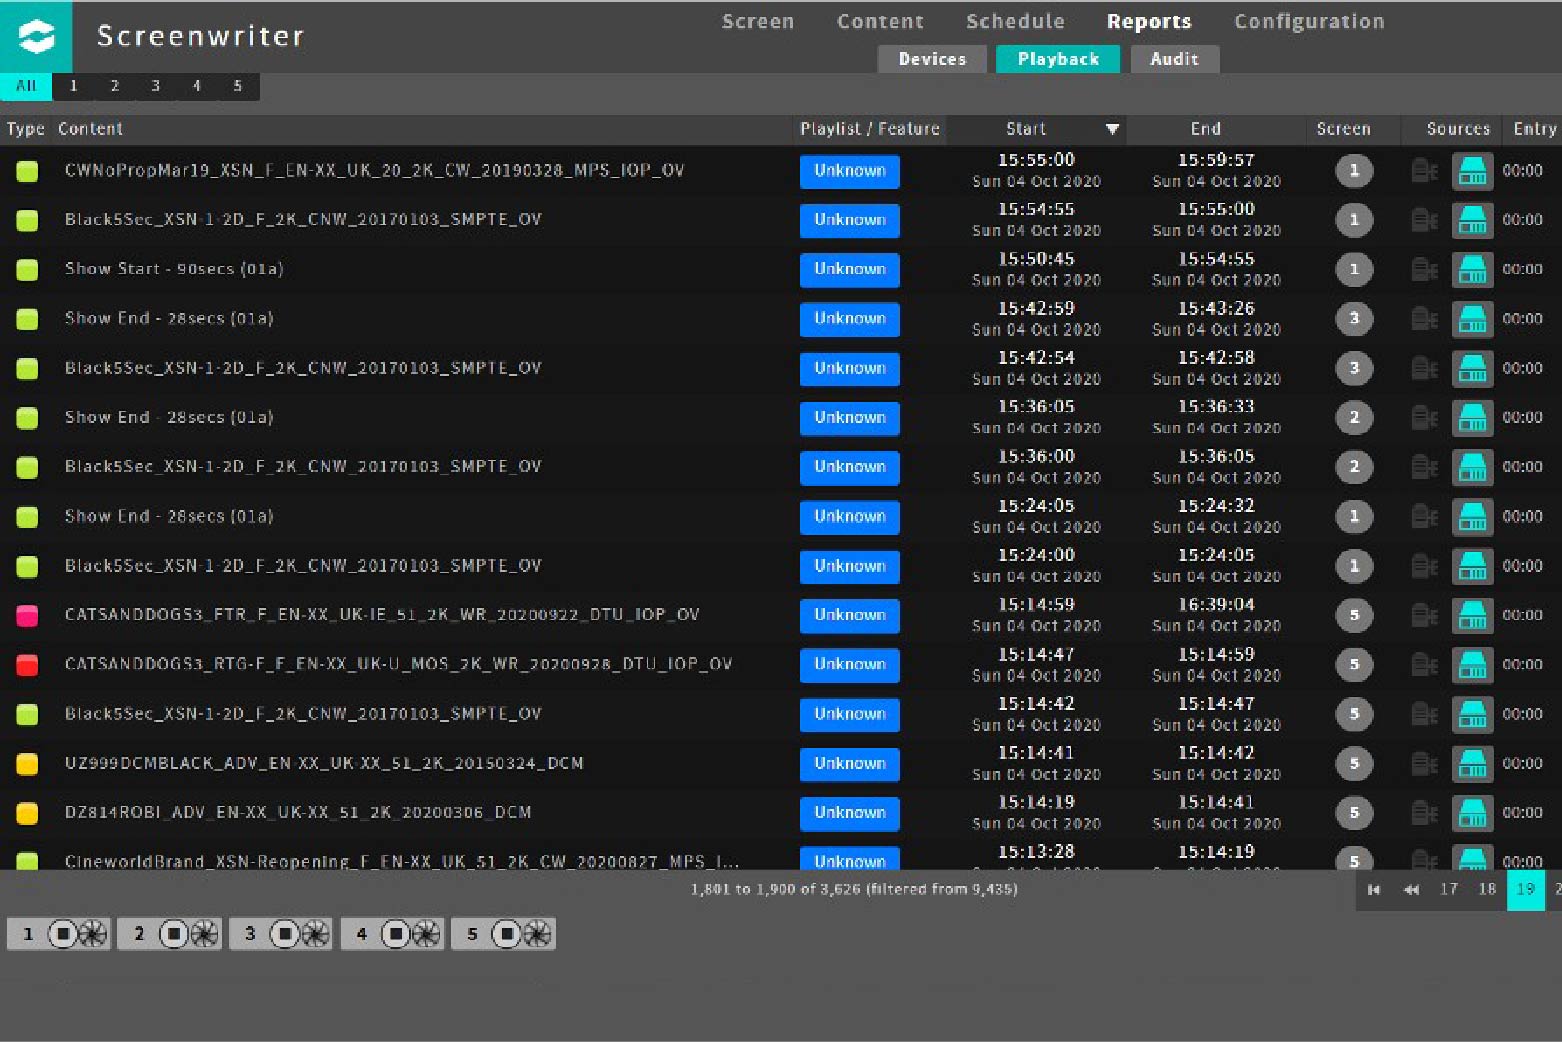Toggle screen 3 filter in top bar

155,86
